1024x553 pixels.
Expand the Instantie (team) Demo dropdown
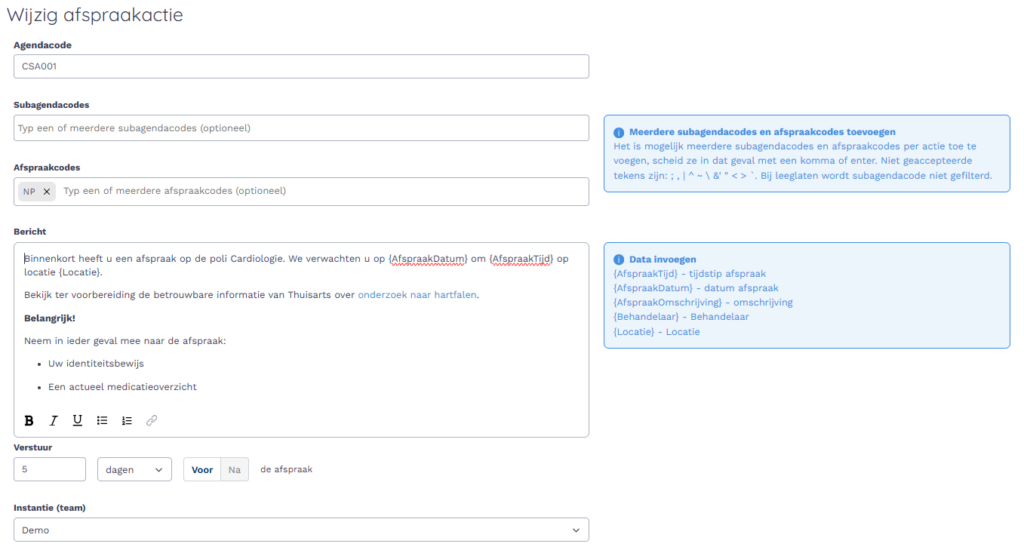point(301,530)
